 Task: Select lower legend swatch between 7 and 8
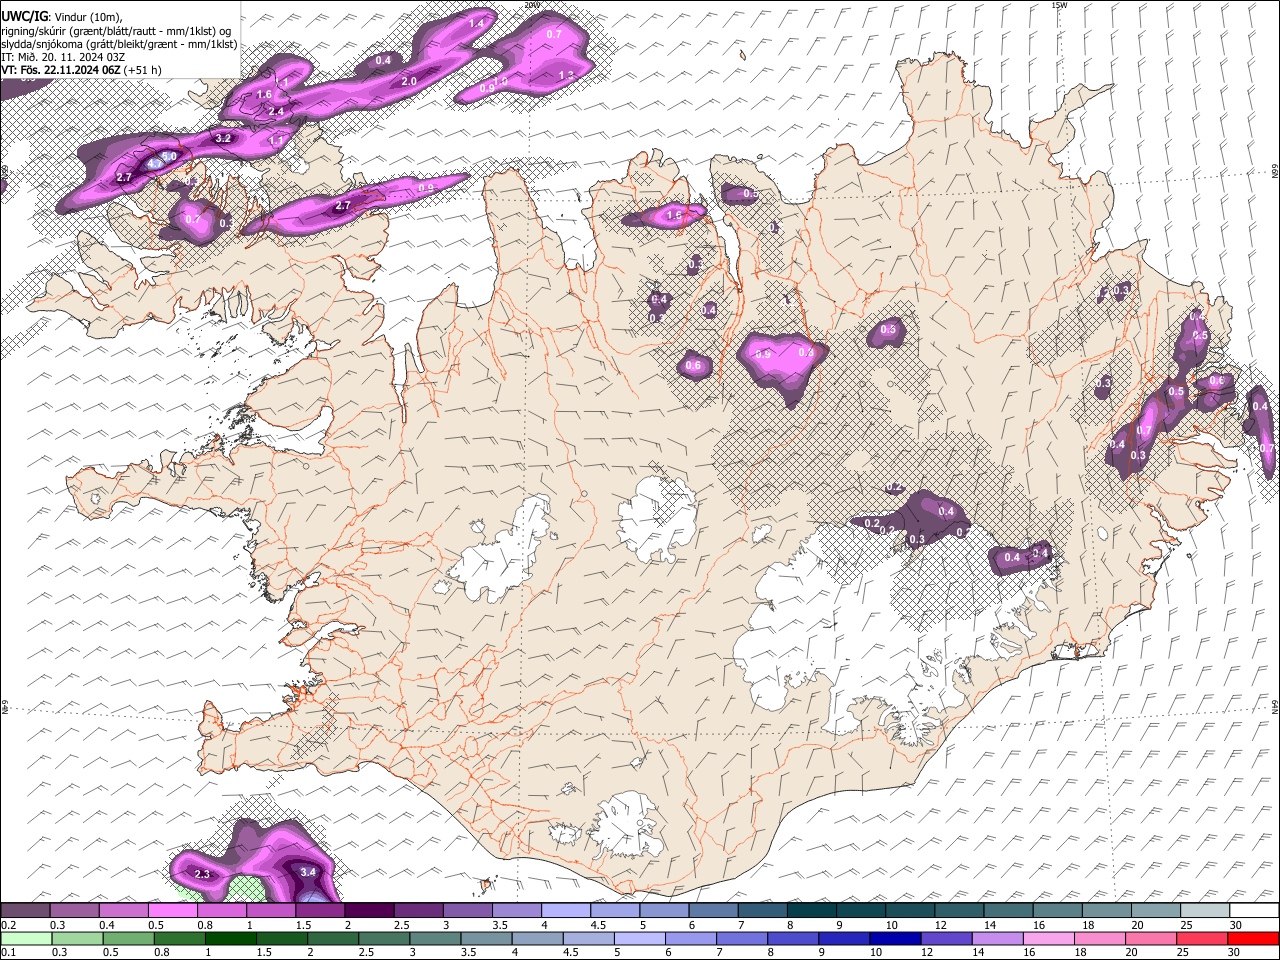click(741, 938)
